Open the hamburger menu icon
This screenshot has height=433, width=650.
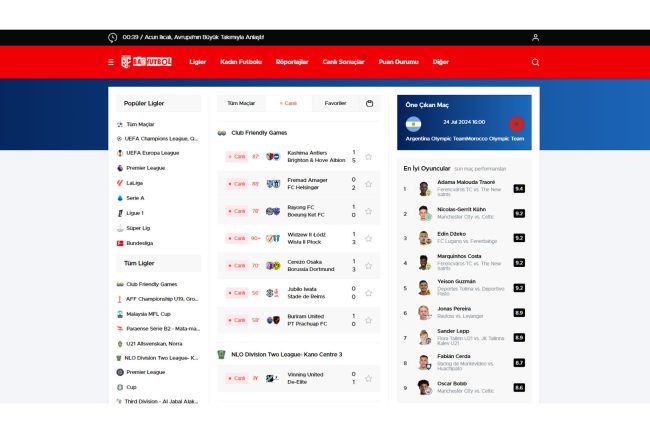[x=111, y=62]
